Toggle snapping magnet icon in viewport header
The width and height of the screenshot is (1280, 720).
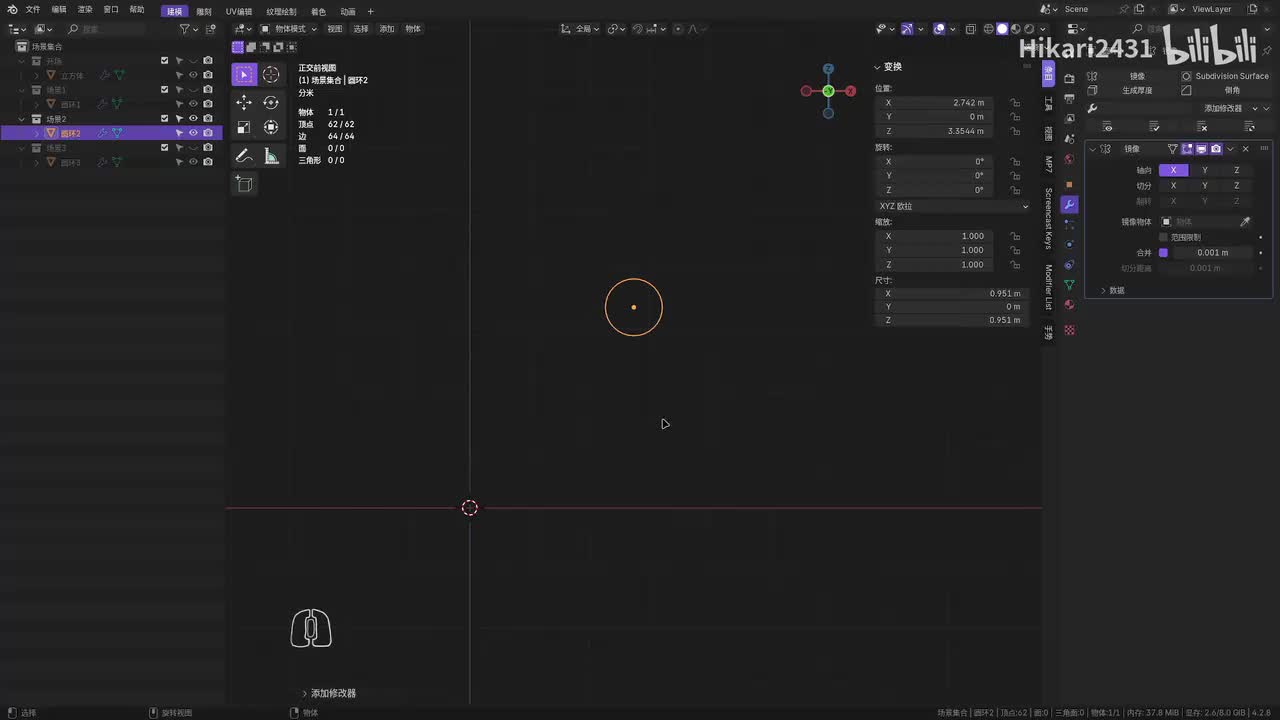[638, 29]
